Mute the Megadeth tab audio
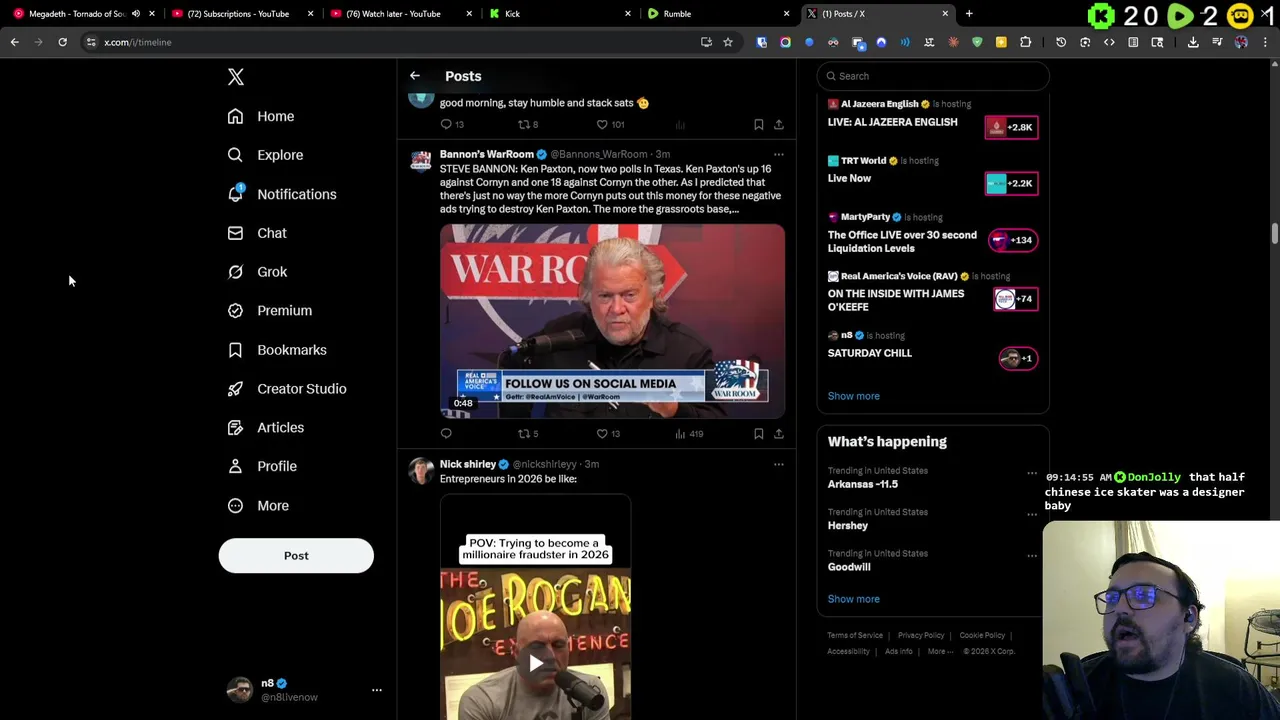The height and width of the screenshot is (720, 1280). pos(136,14)
